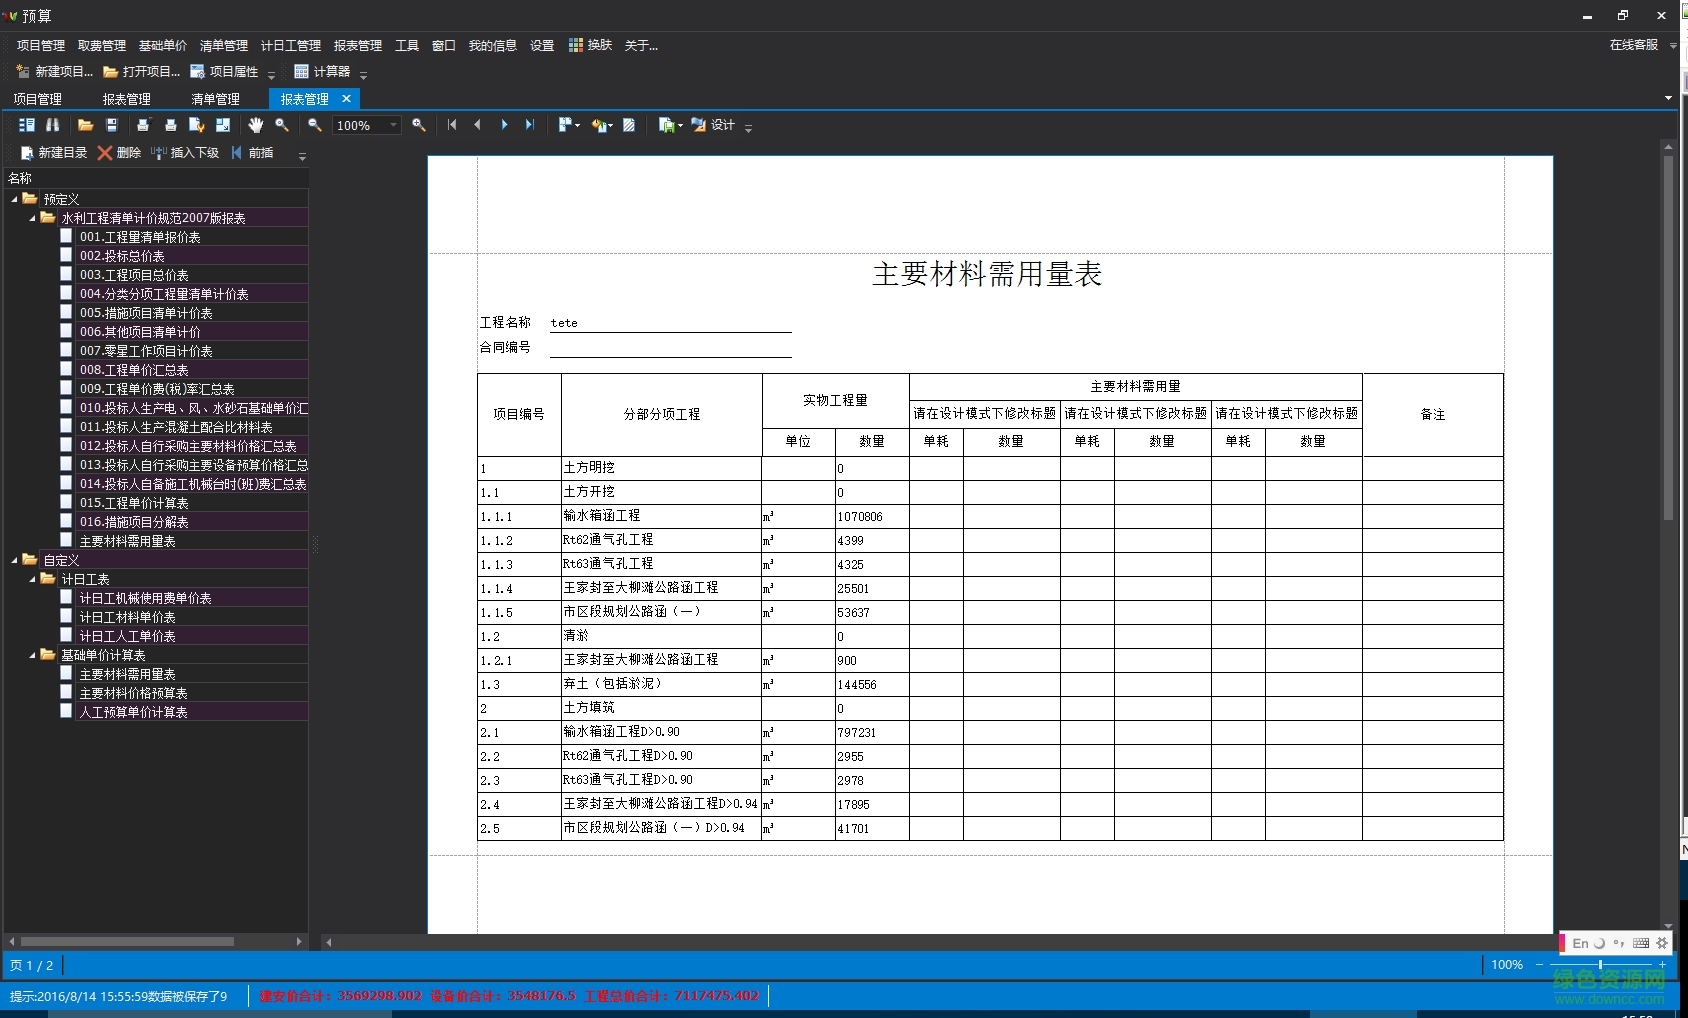
Task: Click the open folder icon in report toolbar
Action: pyautogui.click(x=85, y=125)
